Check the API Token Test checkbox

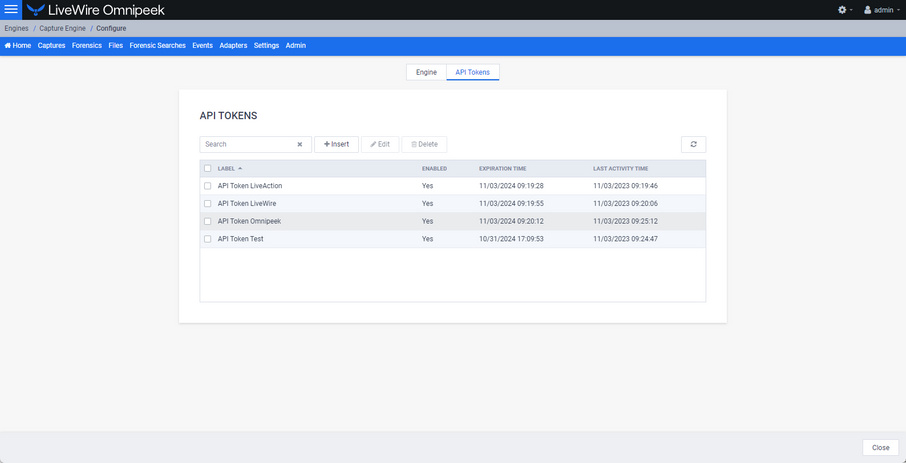207,239
